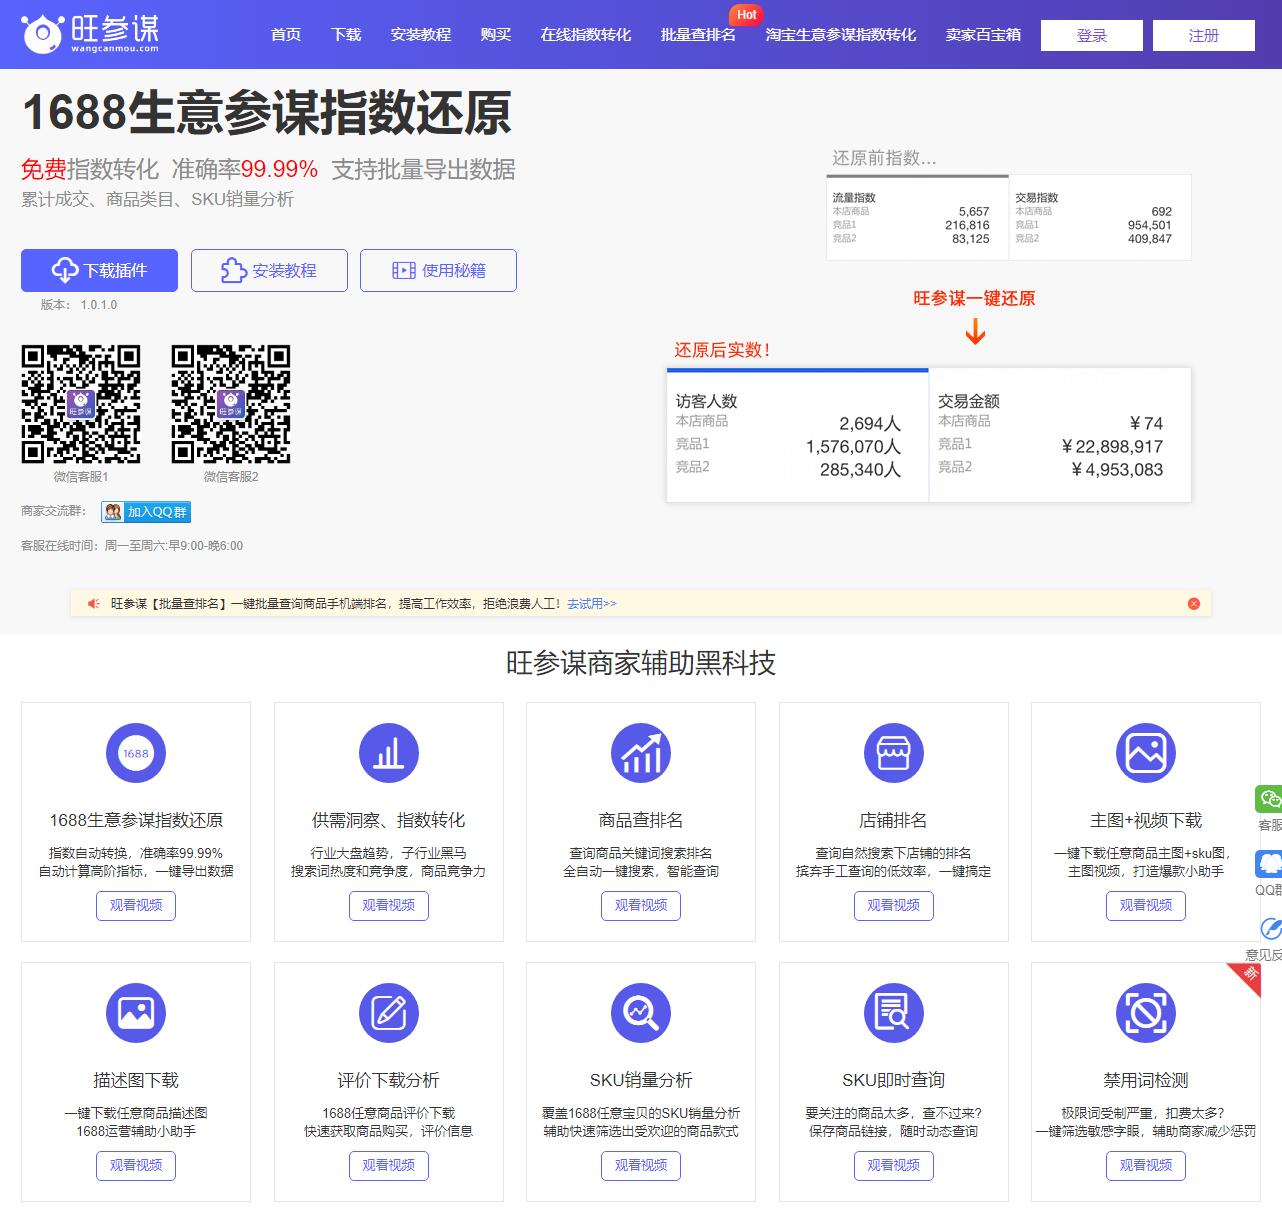
Task: Click the 1688 round icon
Action: pos(136,753)
